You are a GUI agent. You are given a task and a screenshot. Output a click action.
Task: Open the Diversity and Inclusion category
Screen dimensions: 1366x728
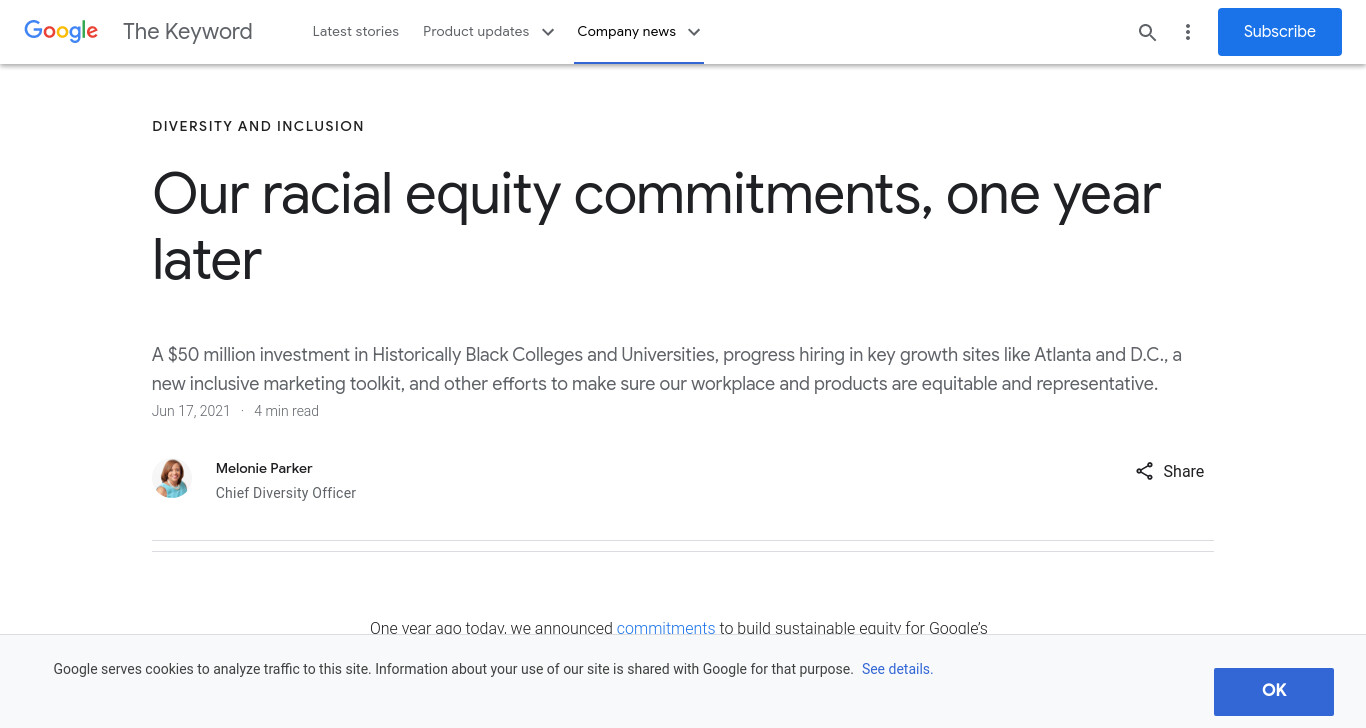click(x=258, y=126)
